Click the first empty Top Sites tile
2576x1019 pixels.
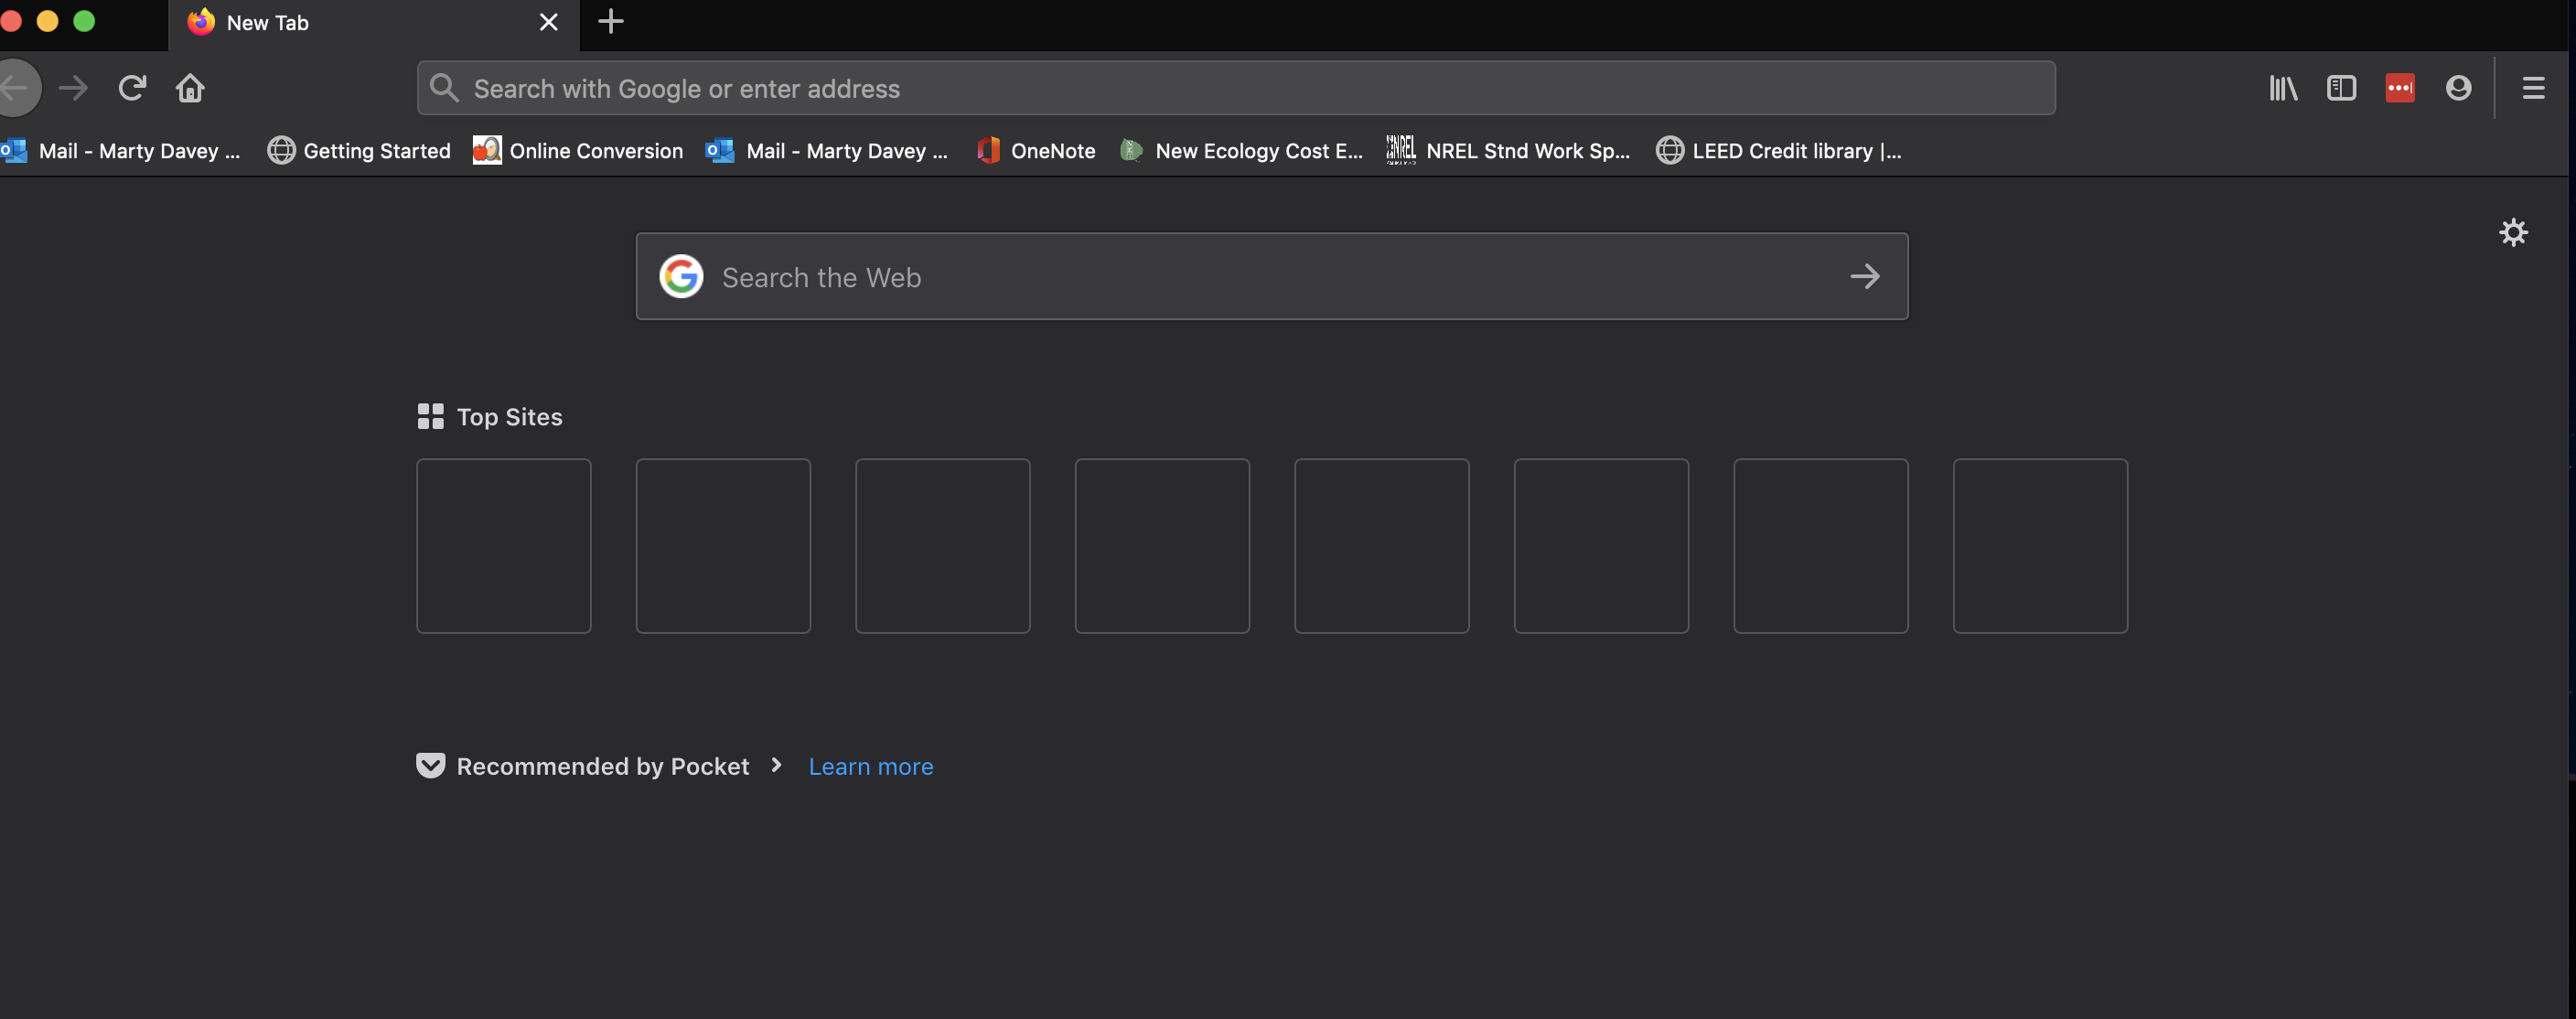503,546
